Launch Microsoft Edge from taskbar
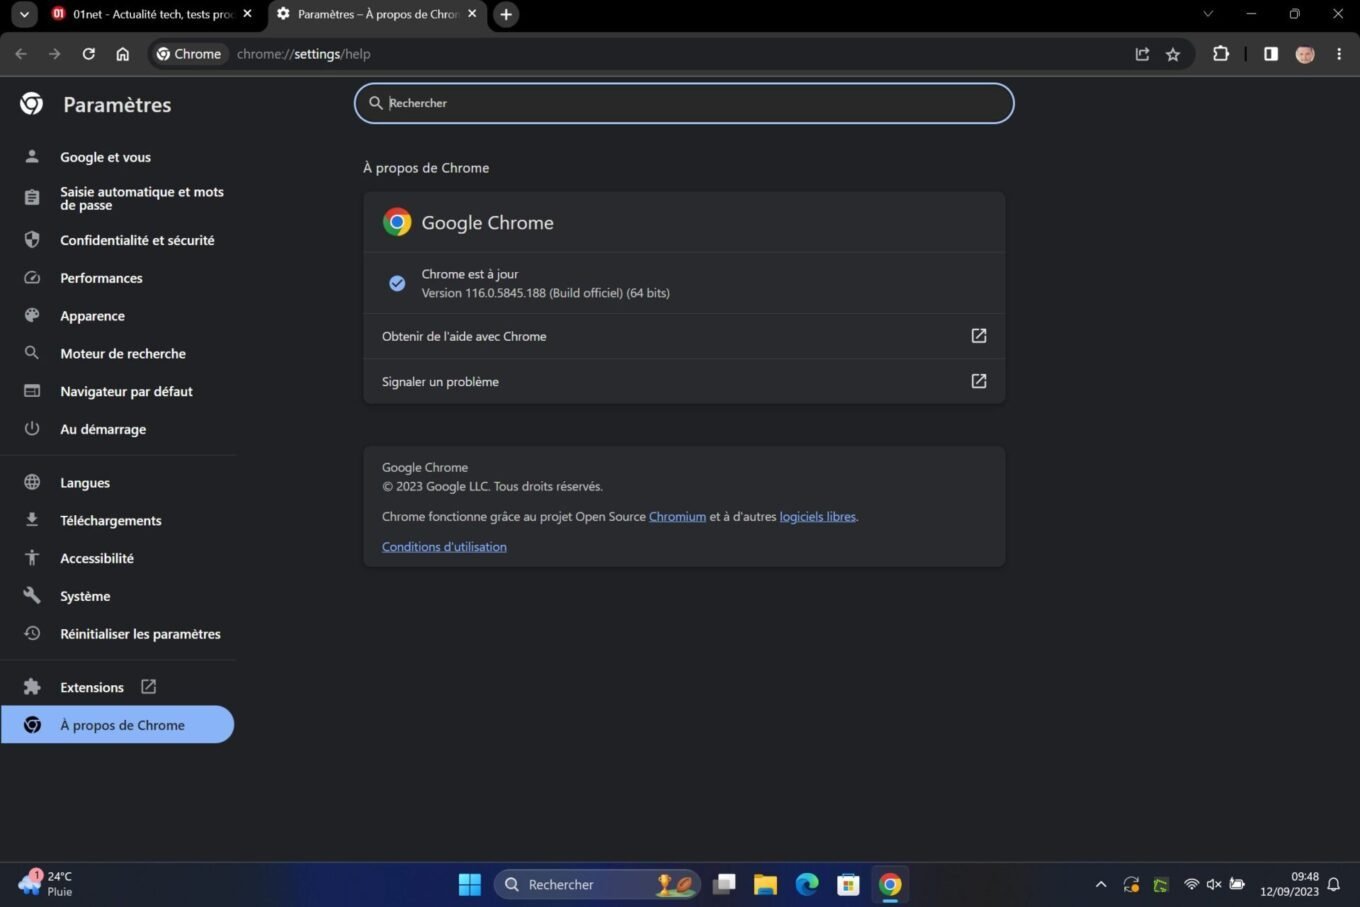 [x=807, y=884]
